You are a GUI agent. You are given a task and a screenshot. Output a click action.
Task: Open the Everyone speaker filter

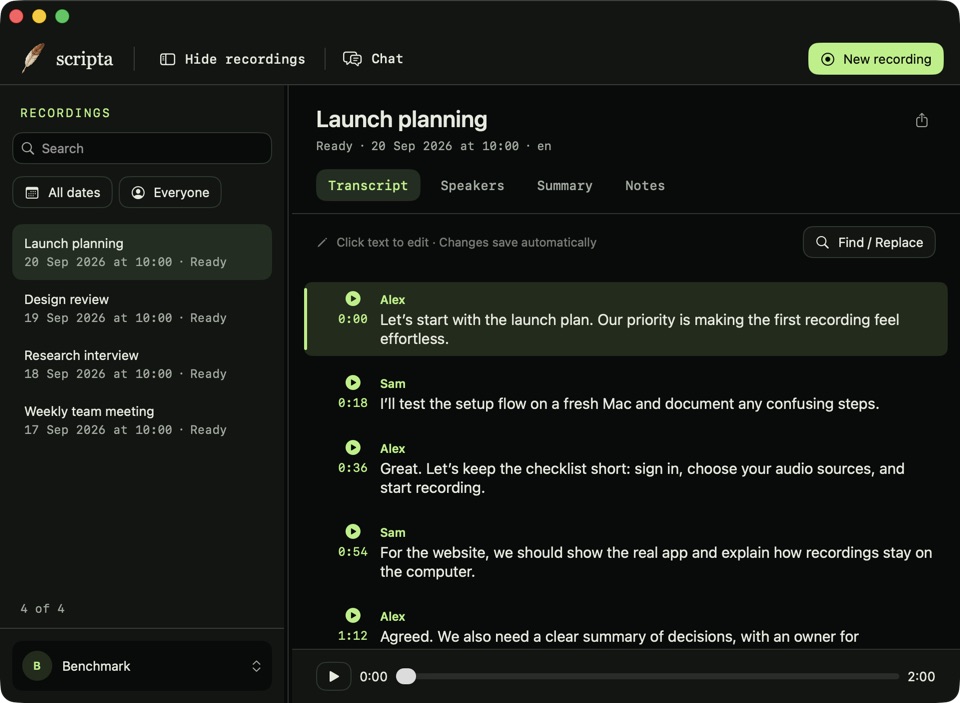click(170, 192)
